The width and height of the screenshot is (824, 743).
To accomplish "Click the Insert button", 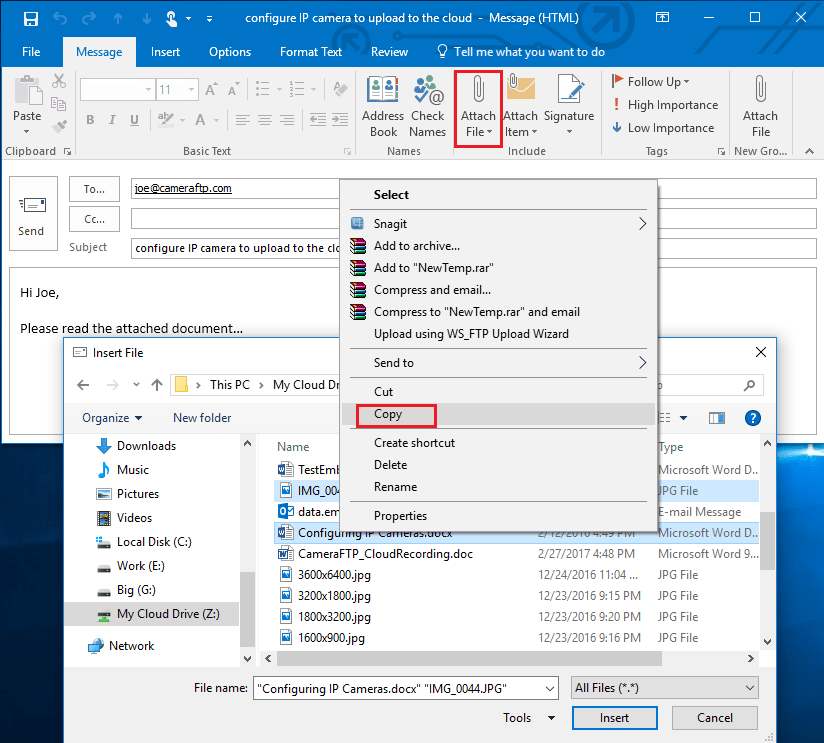I will 614,718.
